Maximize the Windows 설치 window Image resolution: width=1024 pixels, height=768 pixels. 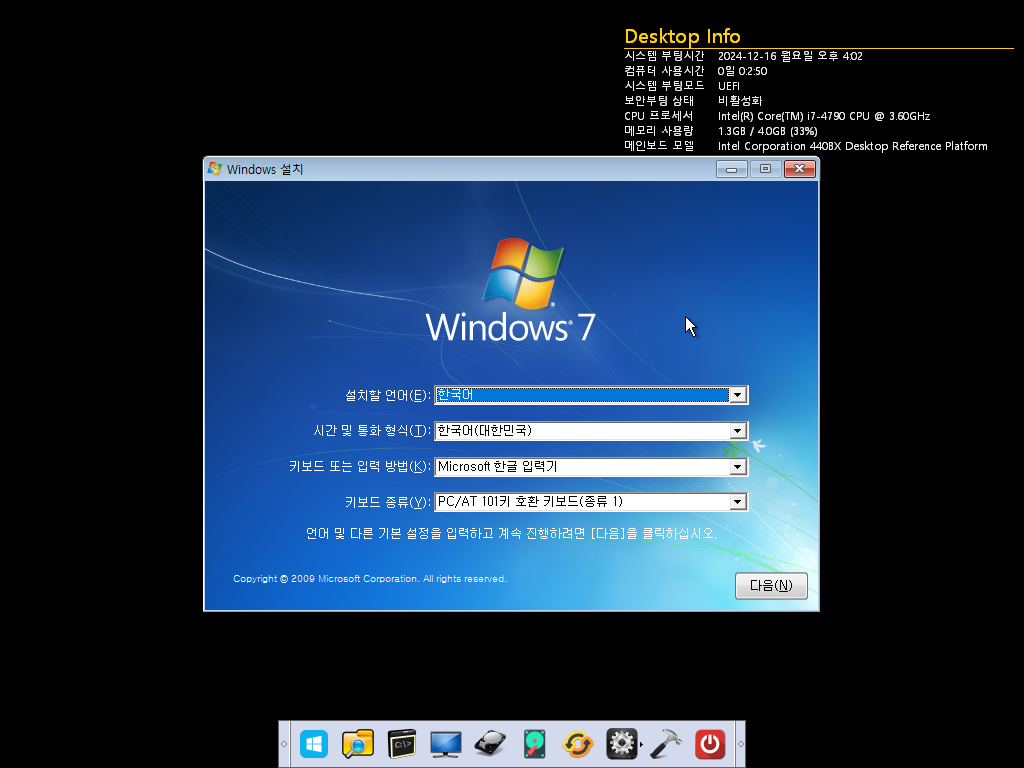click(x=765, y=169)
